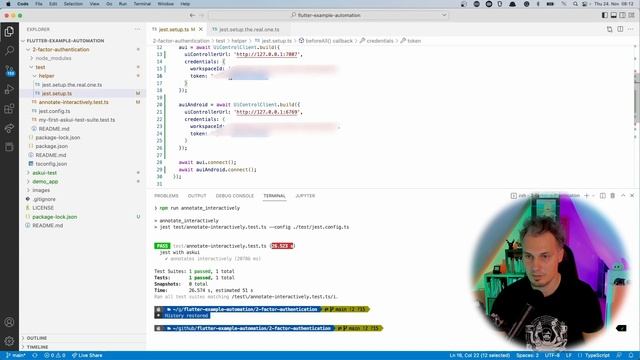Collapse the FLUTTER-EXAMPLE-AUTOMATION root folder

[23, 41]
